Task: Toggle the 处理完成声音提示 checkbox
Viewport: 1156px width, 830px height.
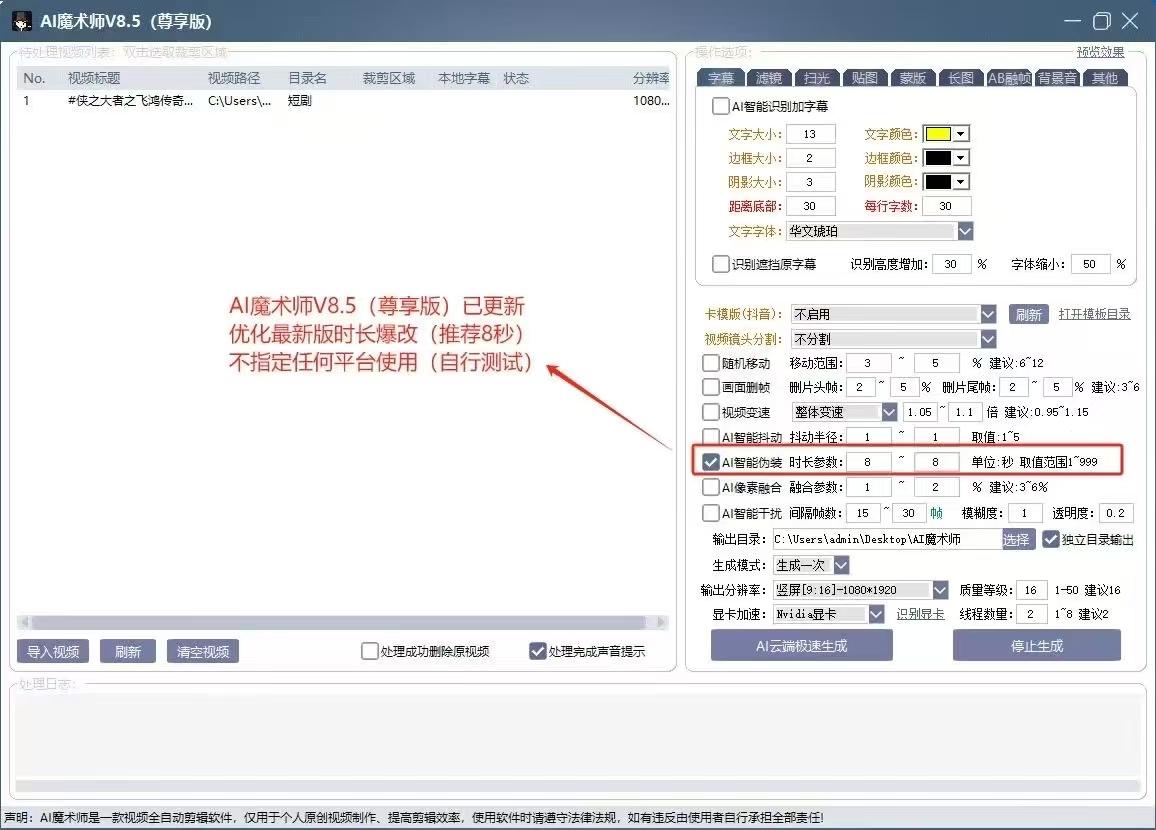Action: point(537,650)
